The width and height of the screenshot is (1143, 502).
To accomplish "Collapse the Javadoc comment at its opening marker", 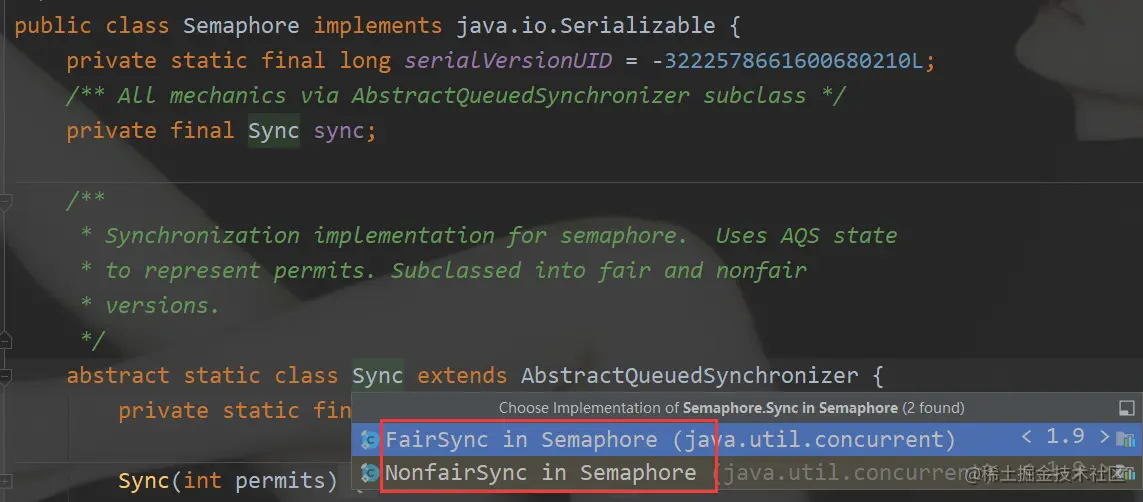I will point(5,200).
